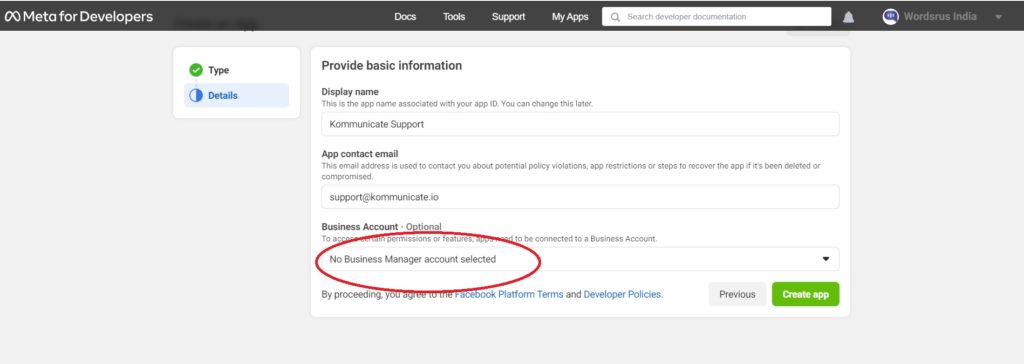Open the Docs menu
The width and height of the screenshot is (1024, 364).
click(x=405, y=17)
